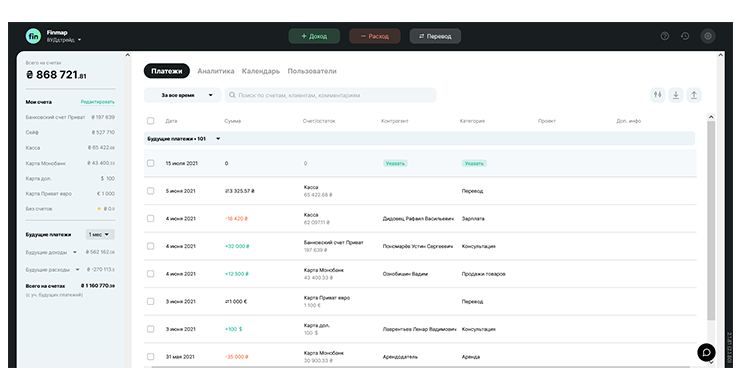Screen dimensions: 740x388
Task: Click the upload export icon
Action: [694, 95]
